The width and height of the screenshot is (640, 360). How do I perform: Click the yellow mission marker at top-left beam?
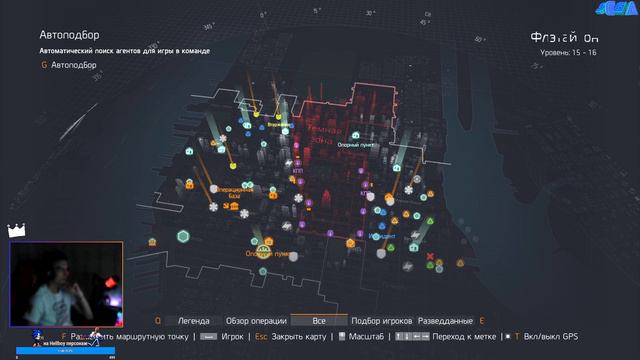coord(256,114)
